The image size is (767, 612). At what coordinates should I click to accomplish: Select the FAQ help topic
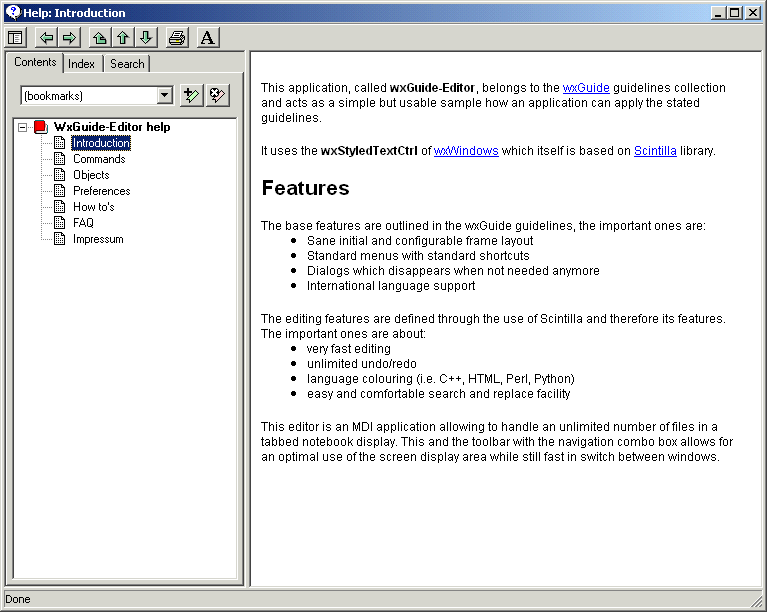(83, 223)
